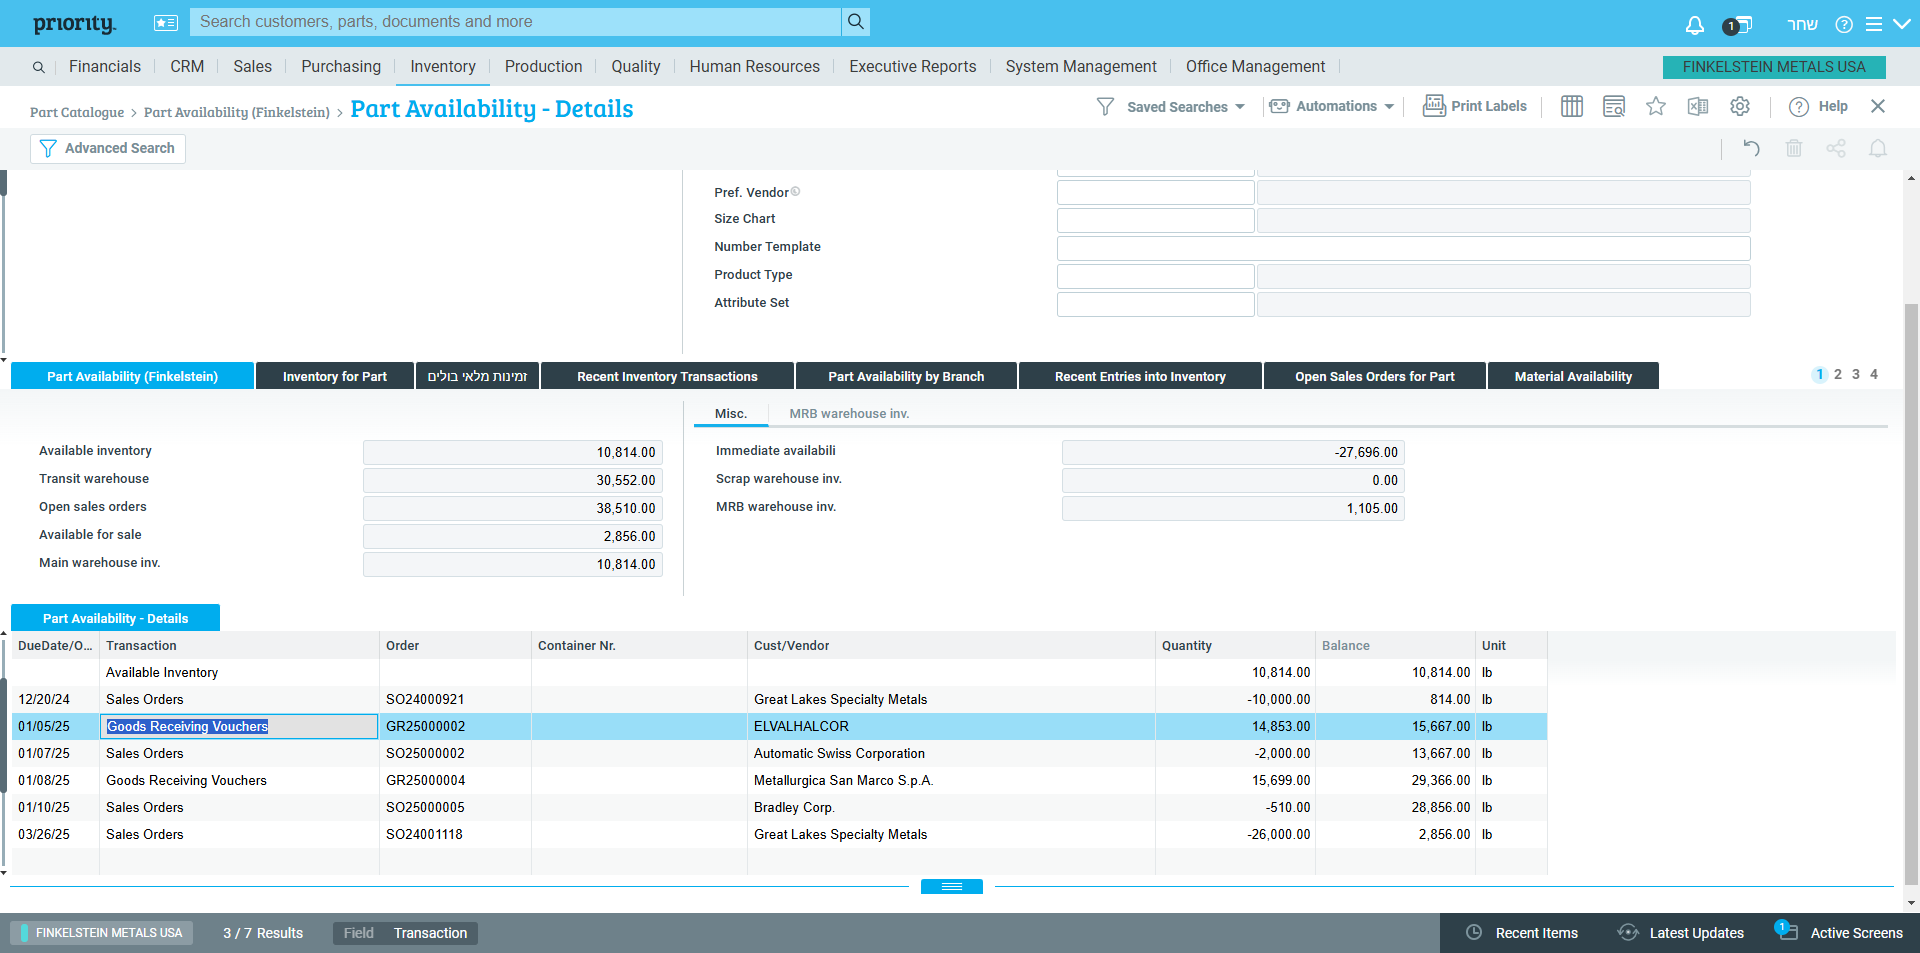Open the Human Resources menu

(x=755, y=66)
